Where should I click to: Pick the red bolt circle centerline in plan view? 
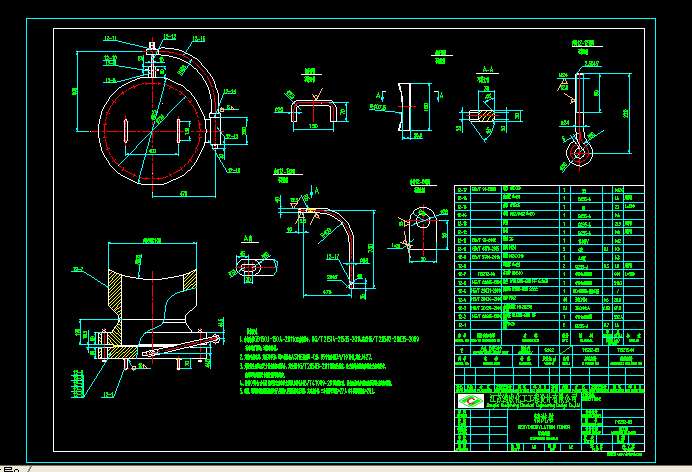point(152,131)
